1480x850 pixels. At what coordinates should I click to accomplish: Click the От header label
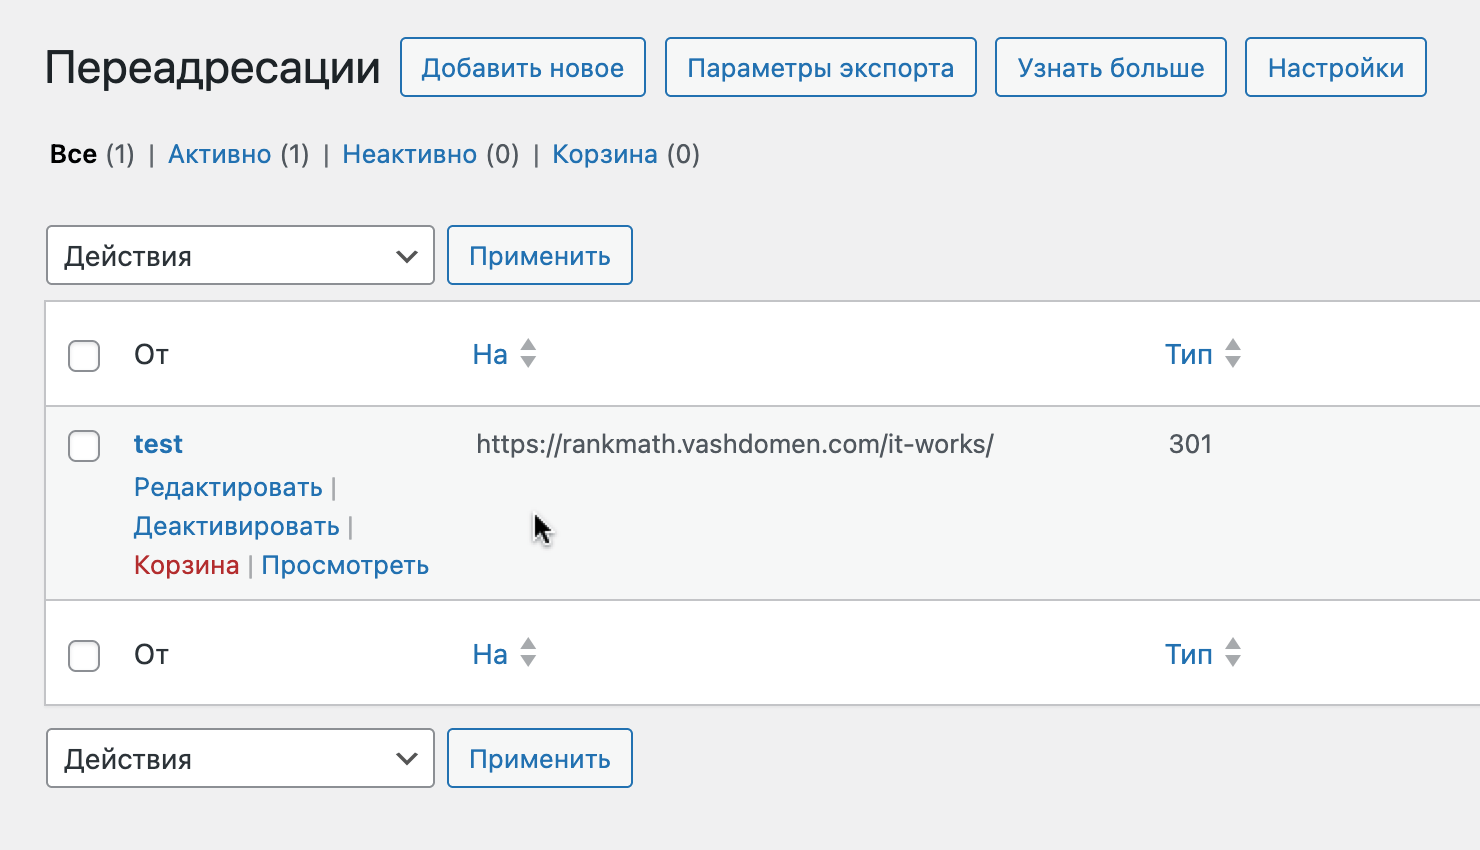(x=151, y=354)
